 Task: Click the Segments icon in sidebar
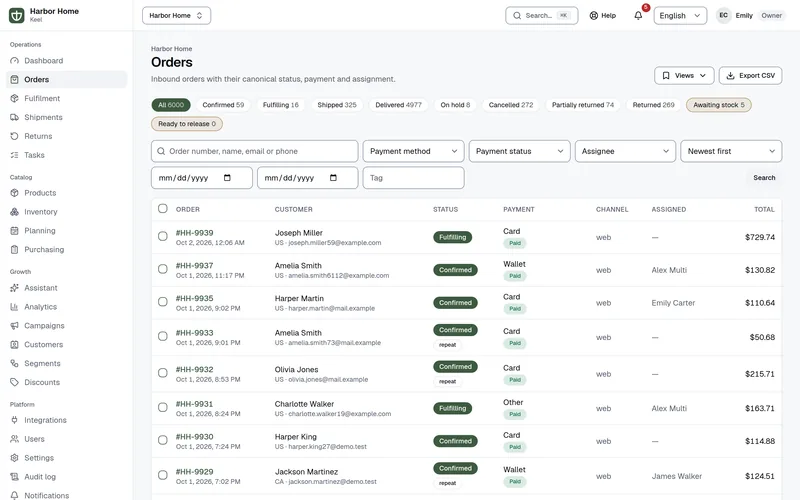tap(14, 363)
